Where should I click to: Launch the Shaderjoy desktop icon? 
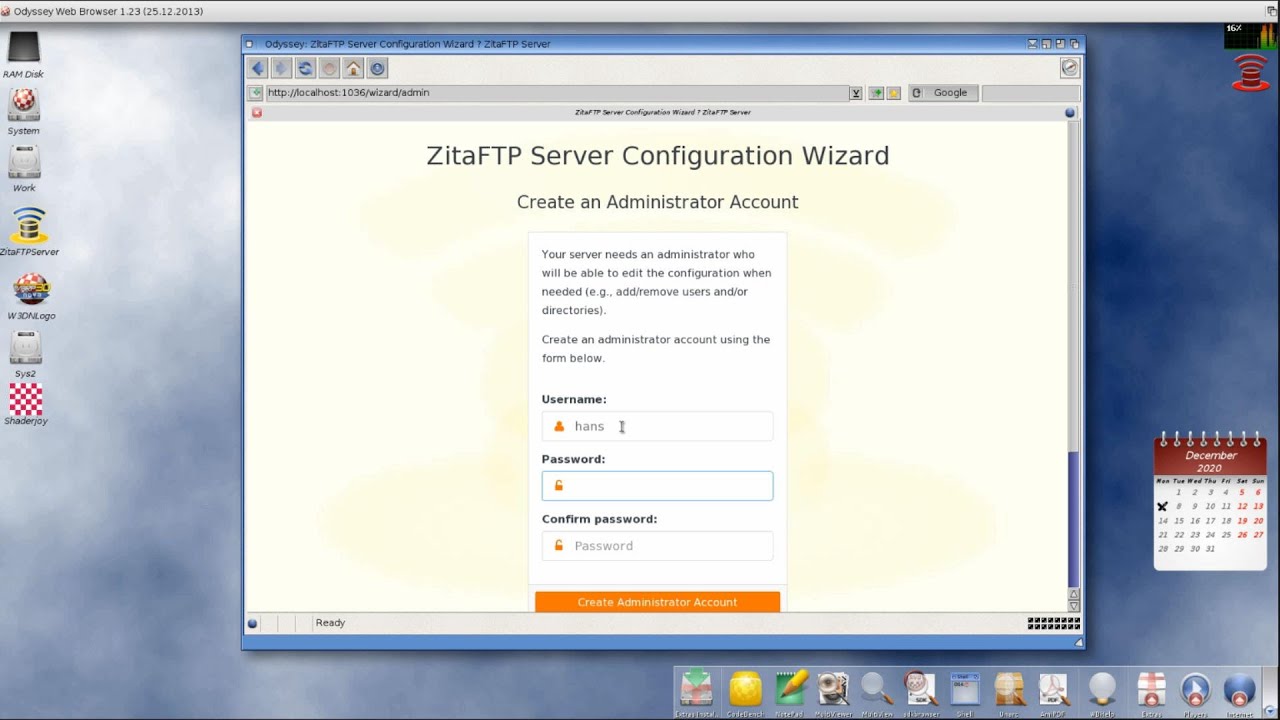point(26,405)
